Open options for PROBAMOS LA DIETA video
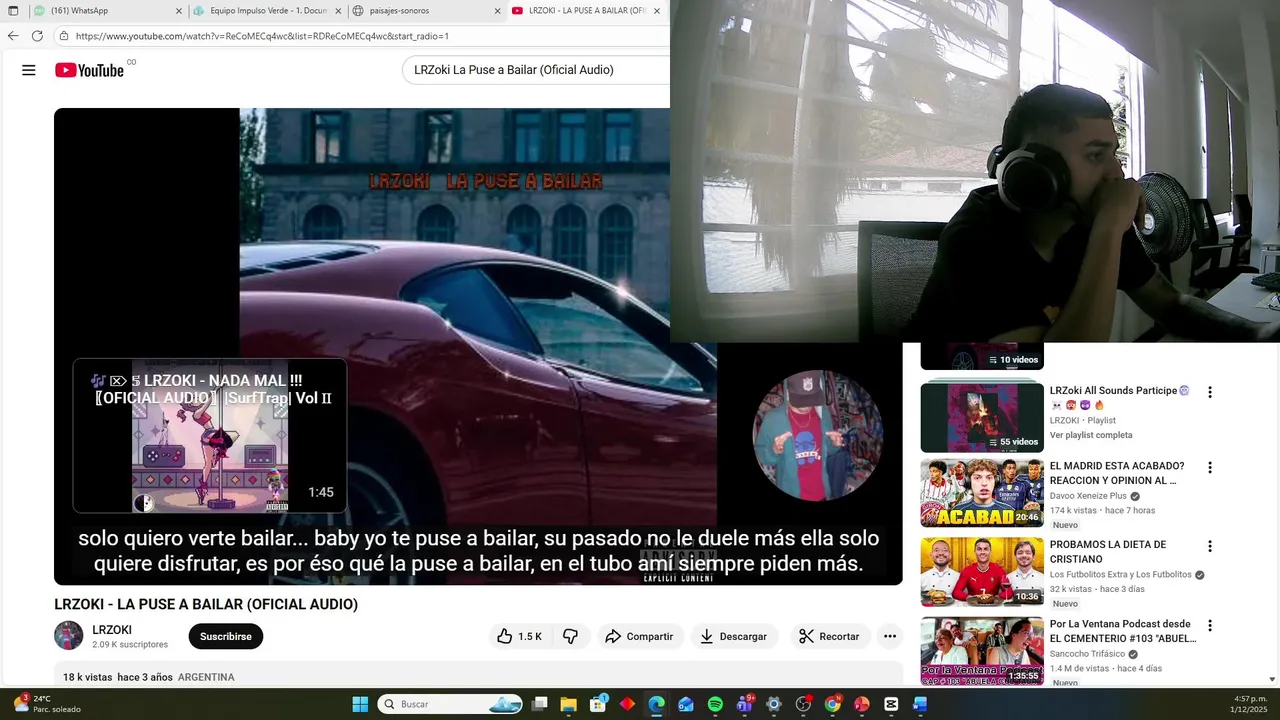The height and width of the screenshot is (720, 1280). [1210, 546]
